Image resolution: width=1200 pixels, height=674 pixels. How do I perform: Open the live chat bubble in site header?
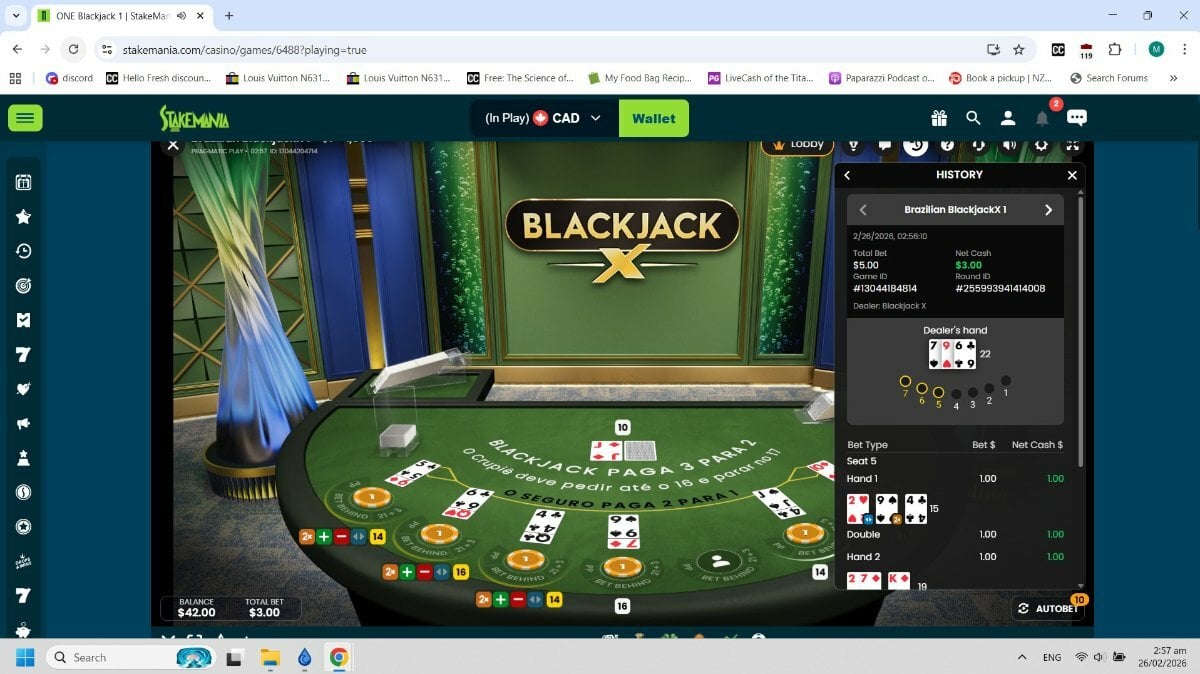1076,118
